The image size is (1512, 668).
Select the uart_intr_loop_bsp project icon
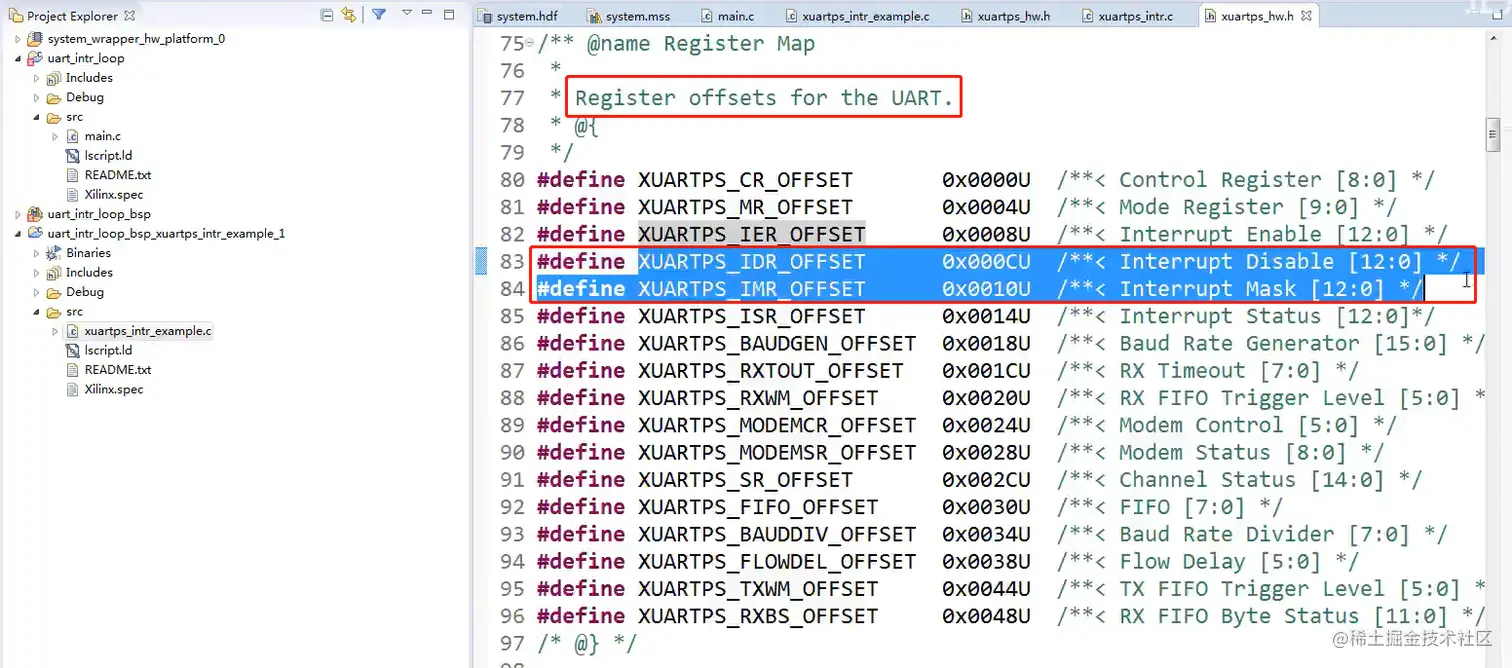coord(36,214)
